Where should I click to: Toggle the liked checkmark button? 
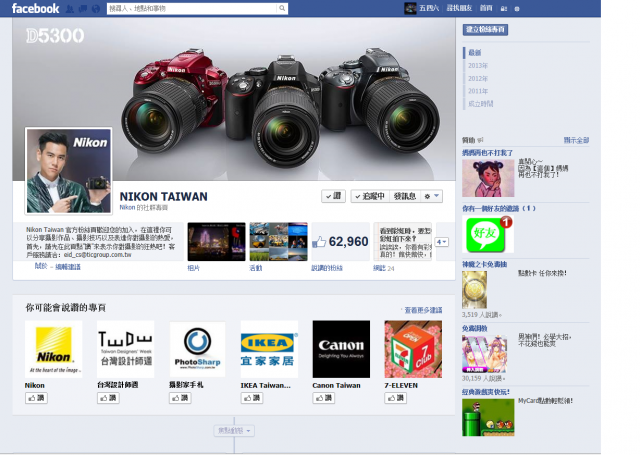[333, 196]
